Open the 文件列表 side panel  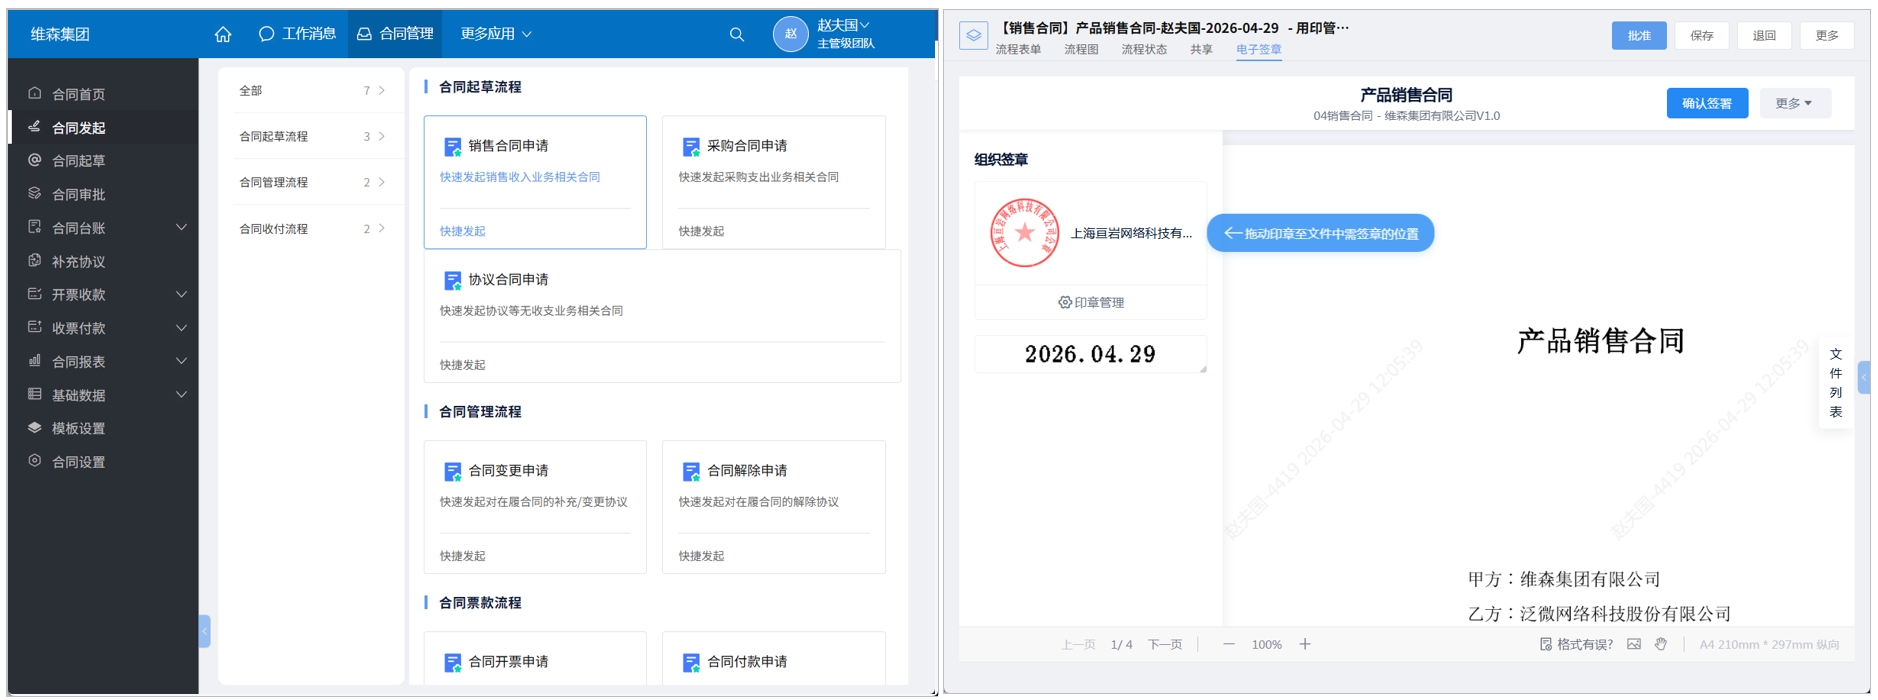coord(1835,383)
